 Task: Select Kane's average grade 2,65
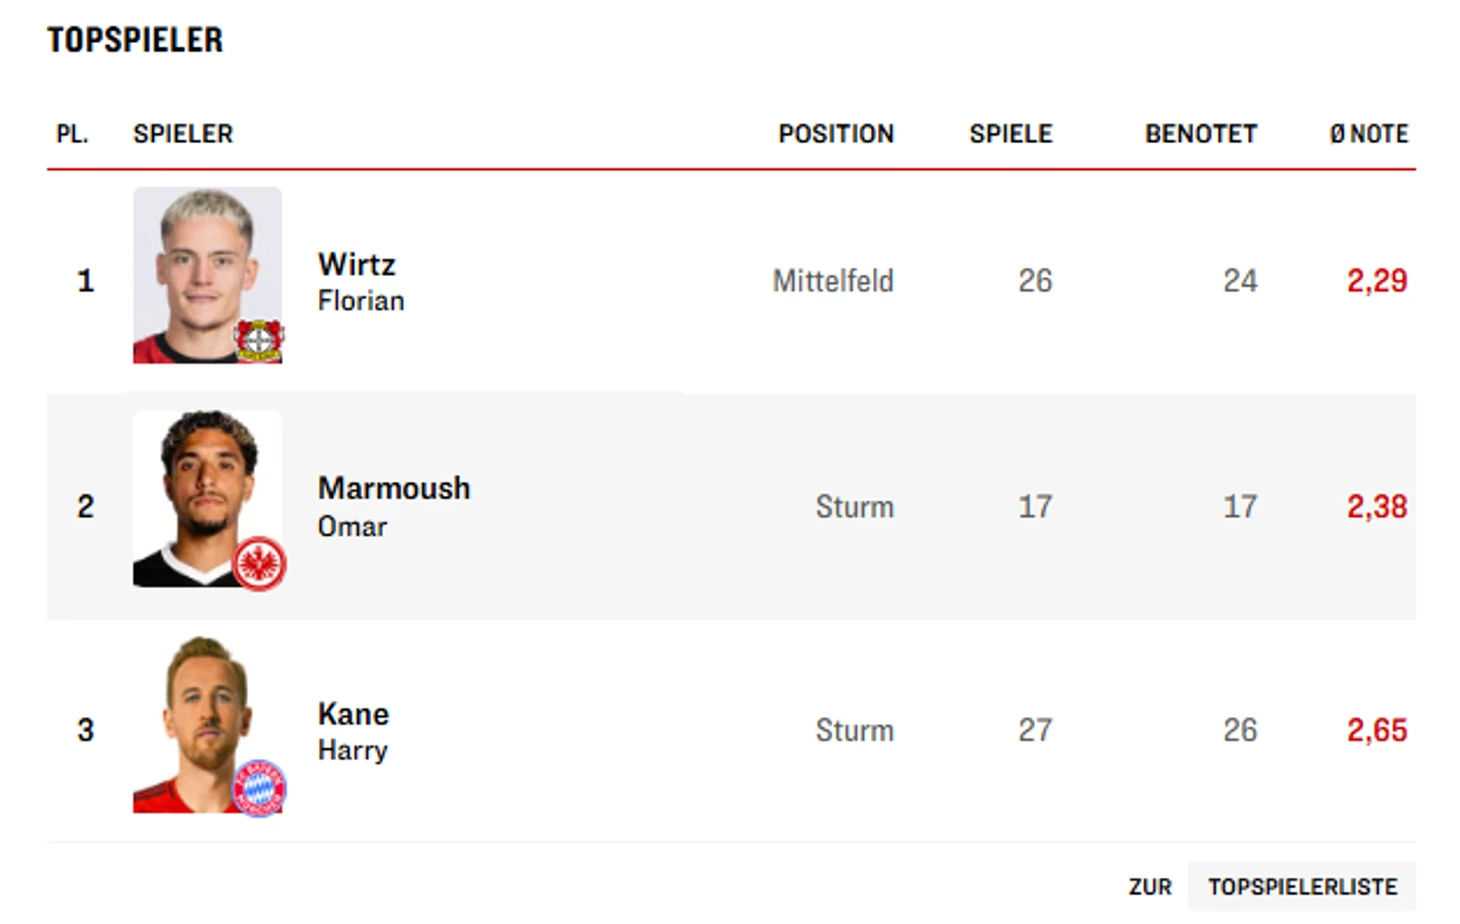tap(1377, 731)
